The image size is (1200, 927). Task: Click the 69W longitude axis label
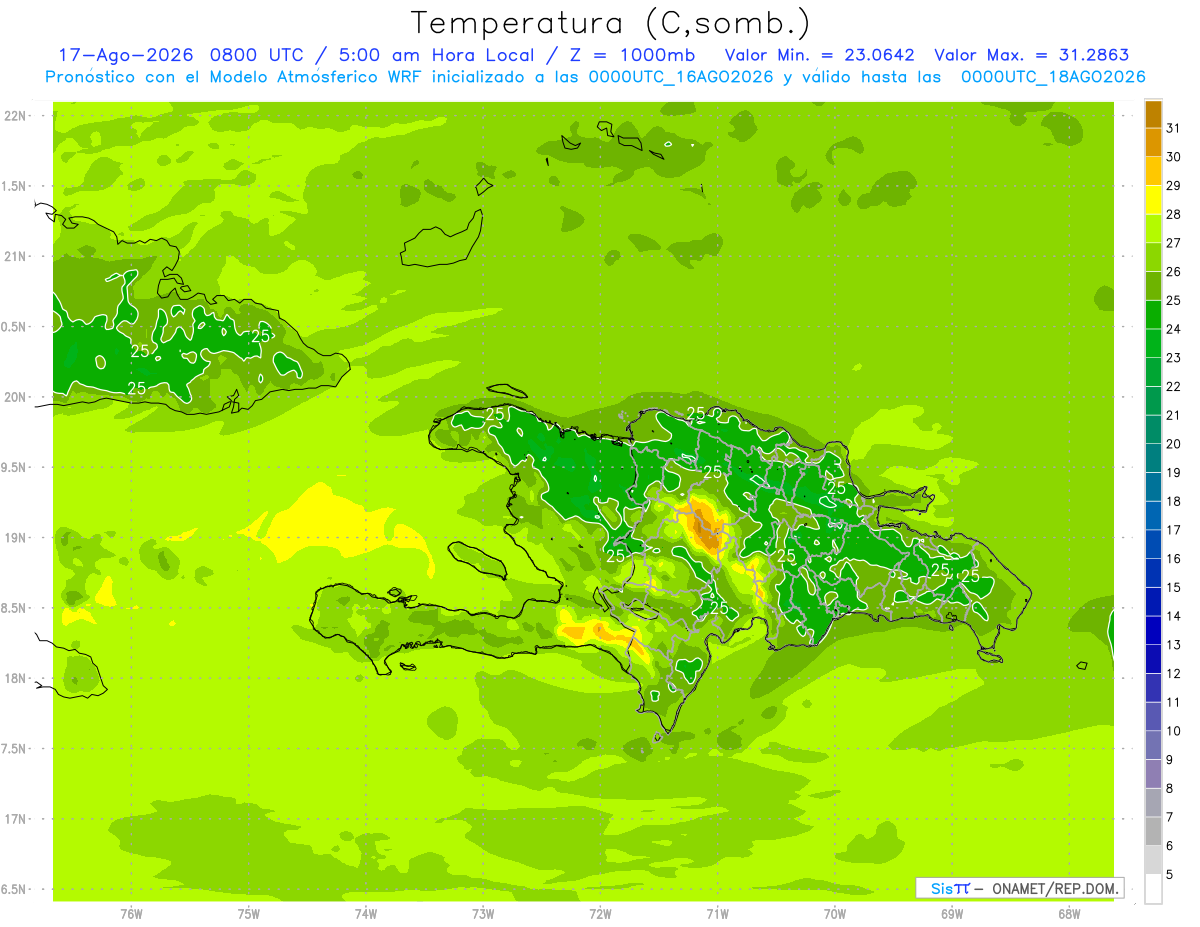(x=952, y=914)
